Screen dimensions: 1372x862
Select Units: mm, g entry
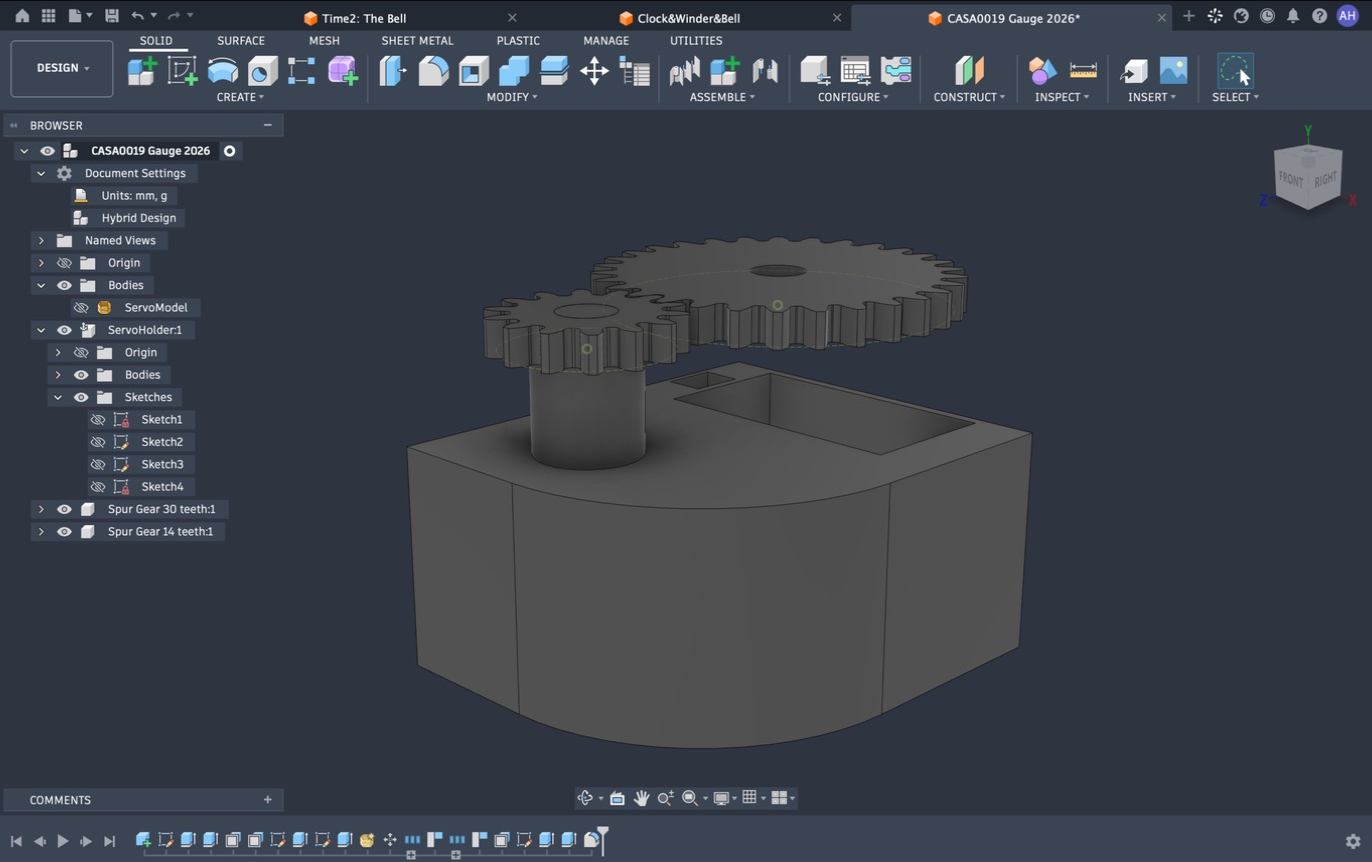pos(134,195)
